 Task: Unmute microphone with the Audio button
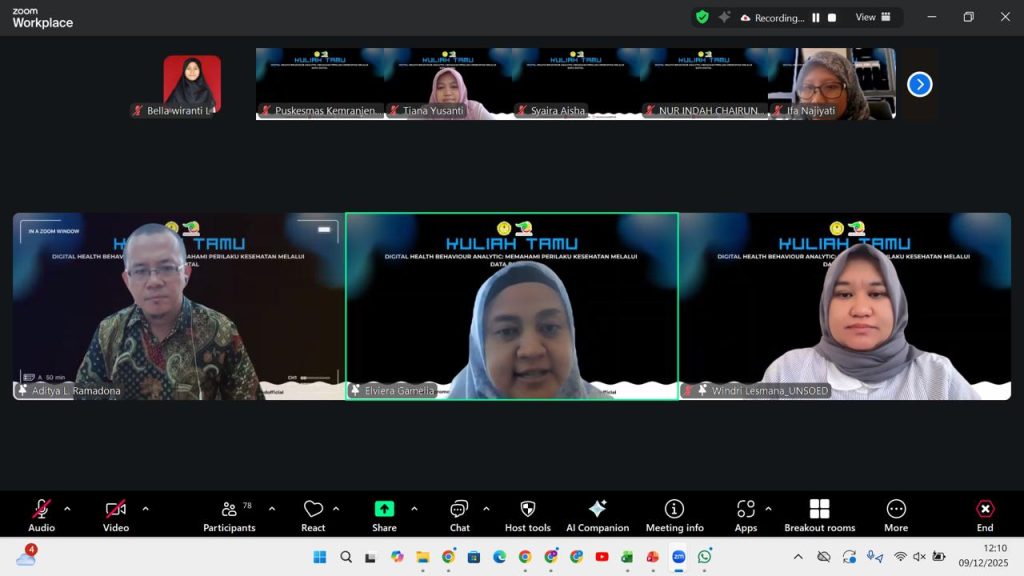[x=41, y=514]
